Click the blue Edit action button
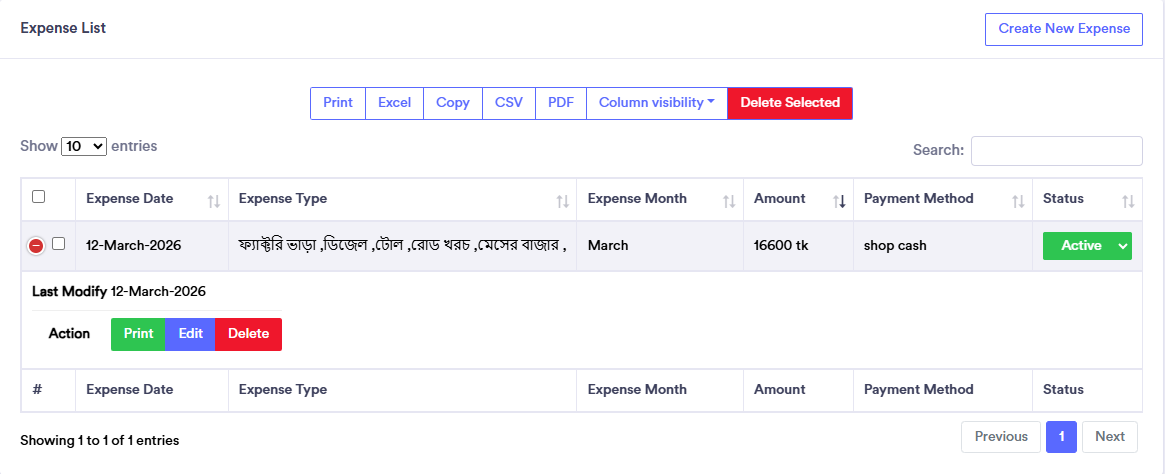 pyautogui.click(x=190, y=334)
